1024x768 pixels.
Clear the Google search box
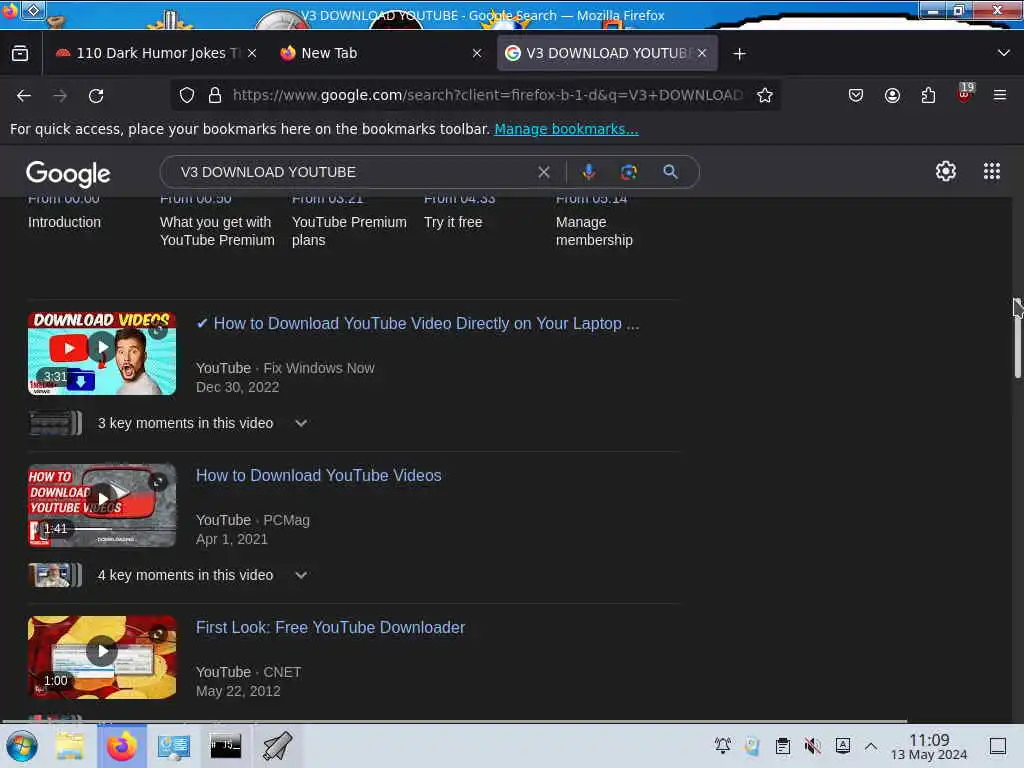tap(543, 172)
